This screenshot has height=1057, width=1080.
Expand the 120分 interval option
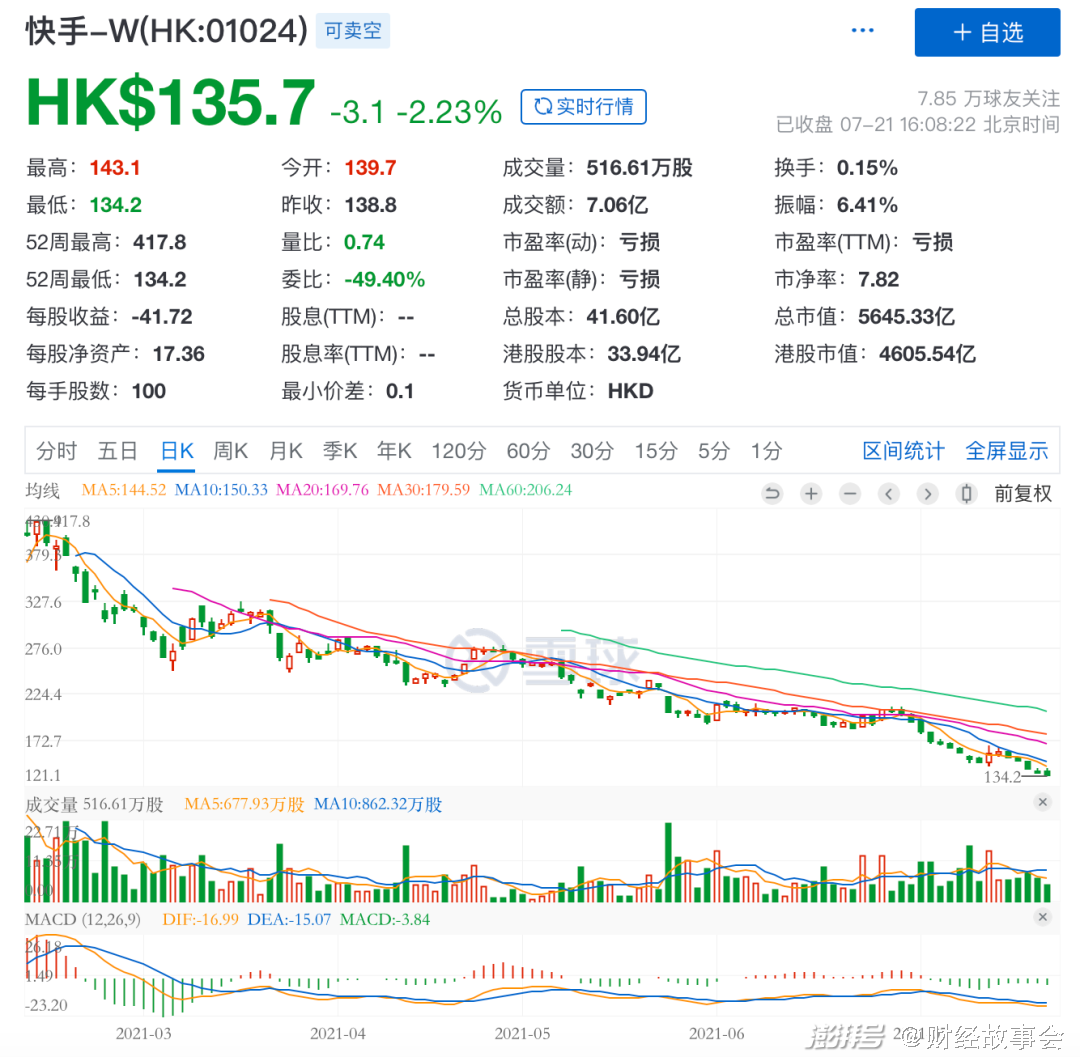459,451
